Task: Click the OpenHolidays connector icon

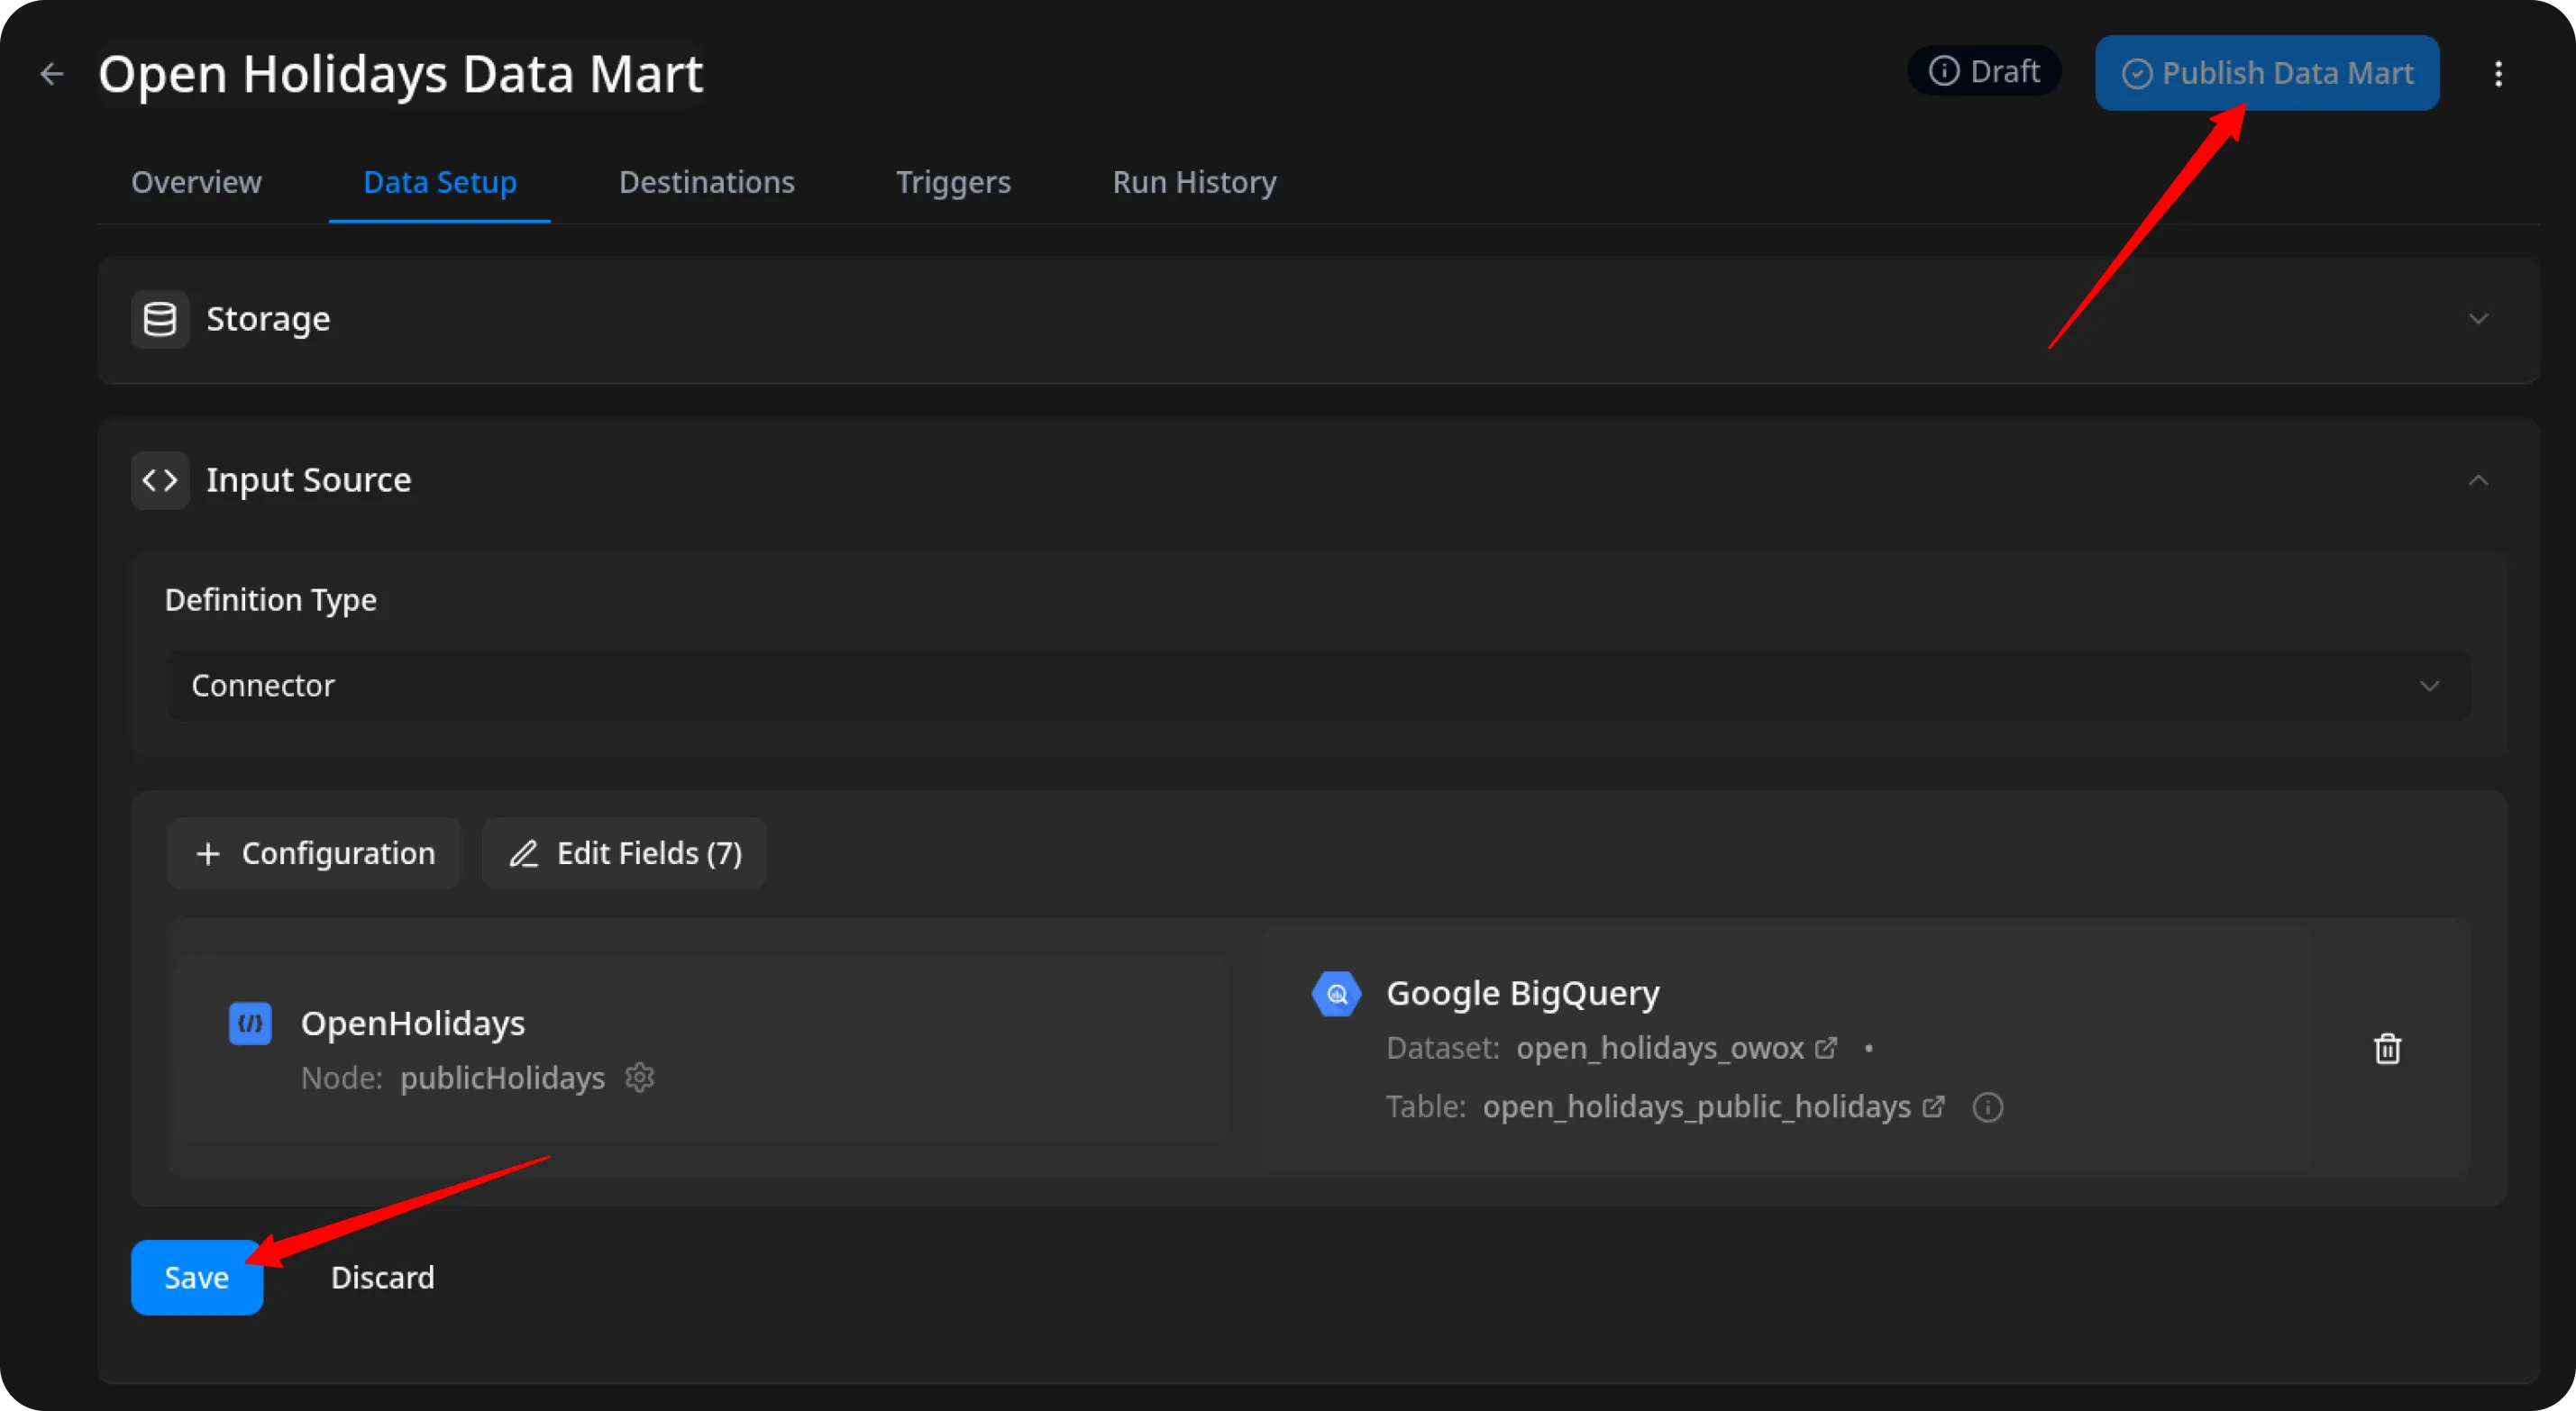Action: click(250, 1024)
